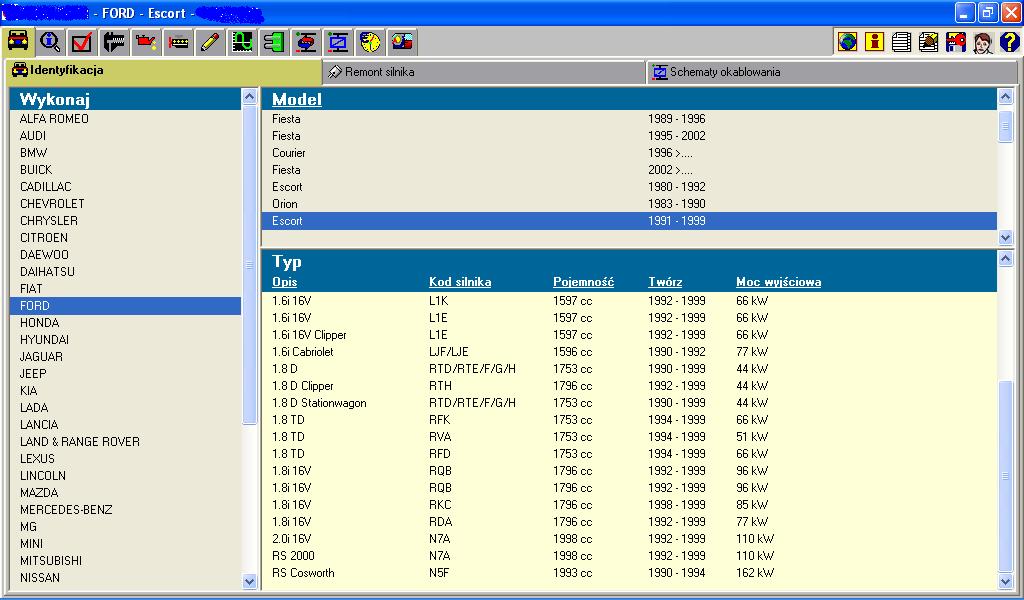Open the blue question mark help icon
The width and height of the screenshot is (1024, 600).
tap(1009, 42)
